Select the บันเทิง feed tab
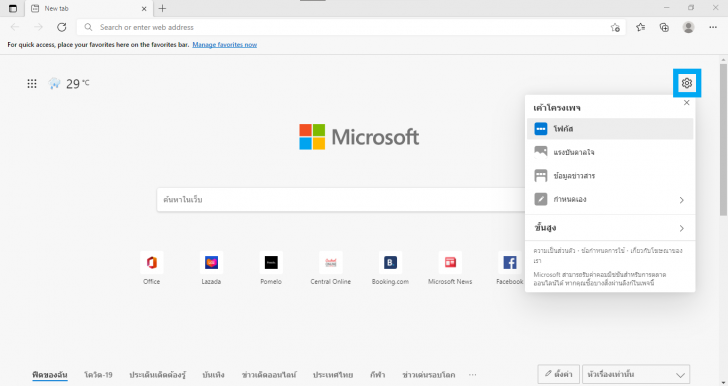The height and width of the screenshot is (386, 728). 214,374
